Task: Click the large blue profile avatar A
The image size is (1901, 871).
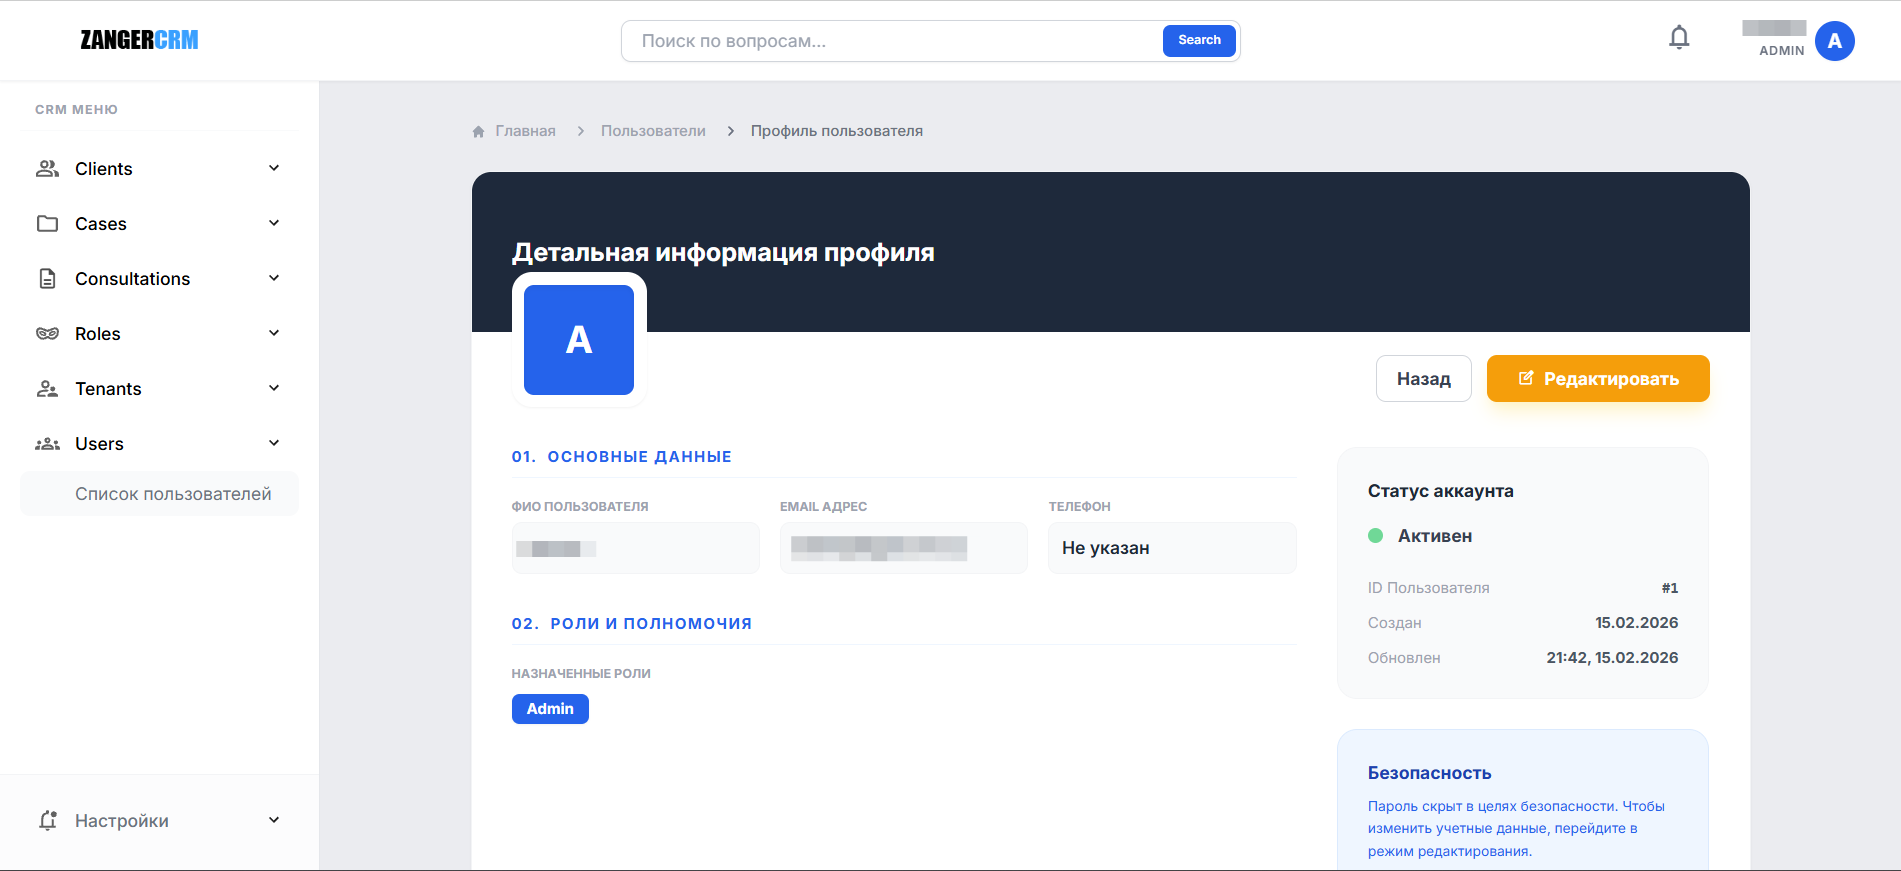Action: 579,340
